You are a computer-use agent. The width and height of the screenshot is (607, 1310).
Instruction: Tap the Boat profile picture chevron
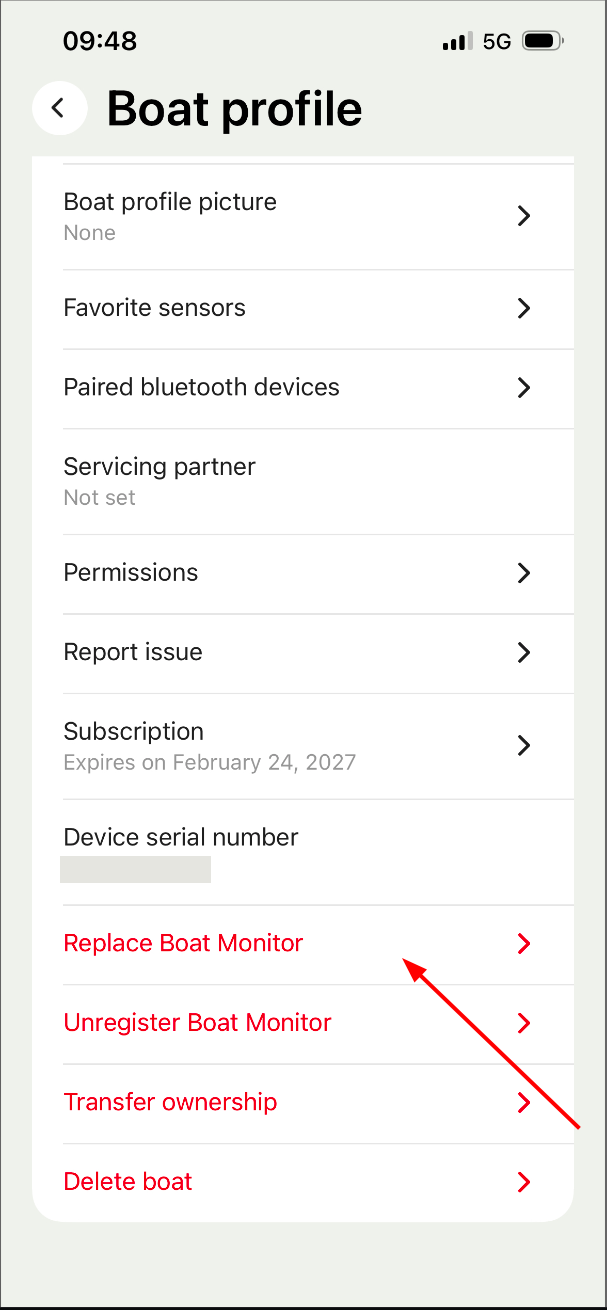point(523,216)
